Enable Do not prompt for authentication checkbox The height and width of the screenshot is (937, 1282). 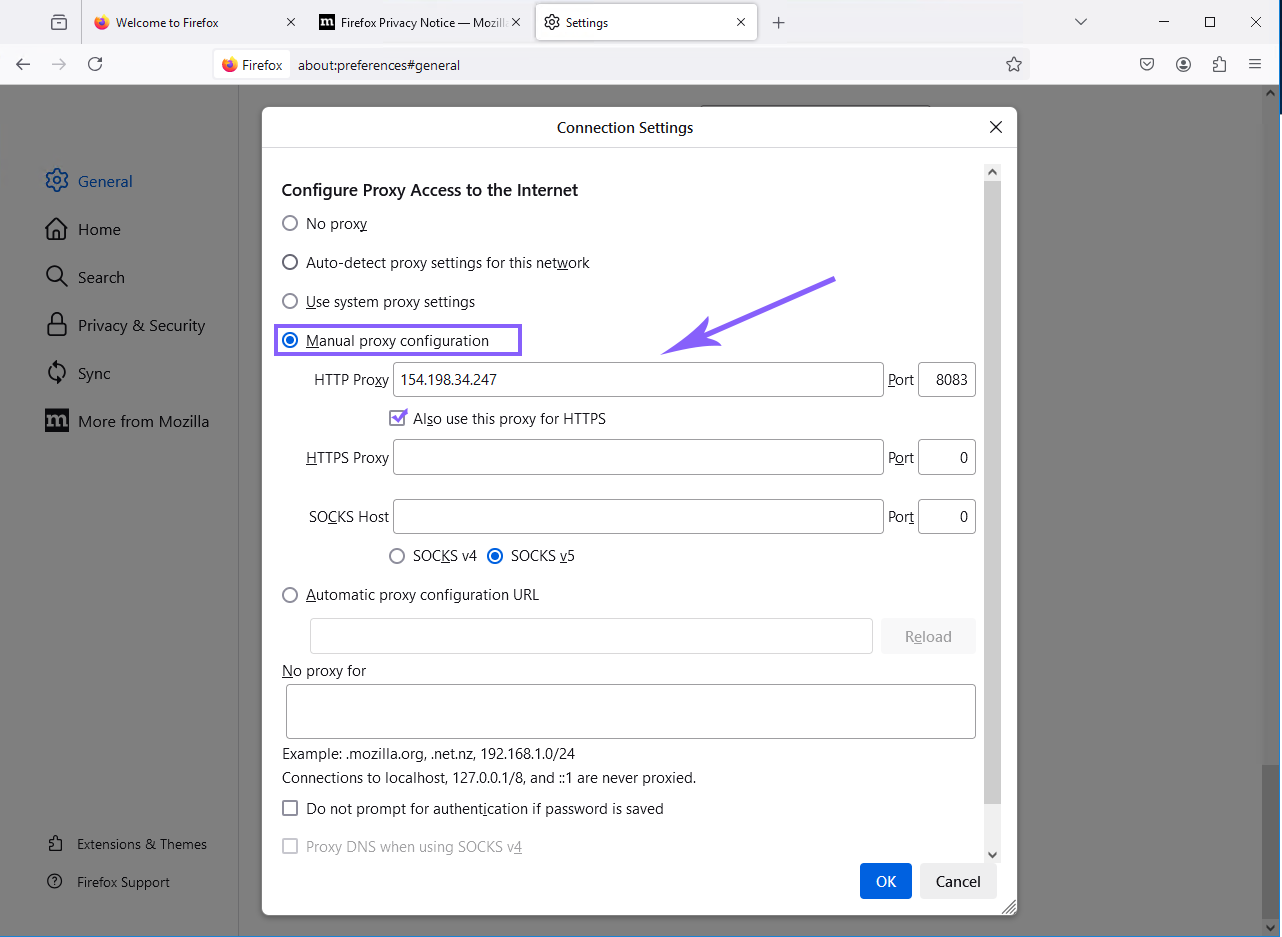click(x=290, y=809)
